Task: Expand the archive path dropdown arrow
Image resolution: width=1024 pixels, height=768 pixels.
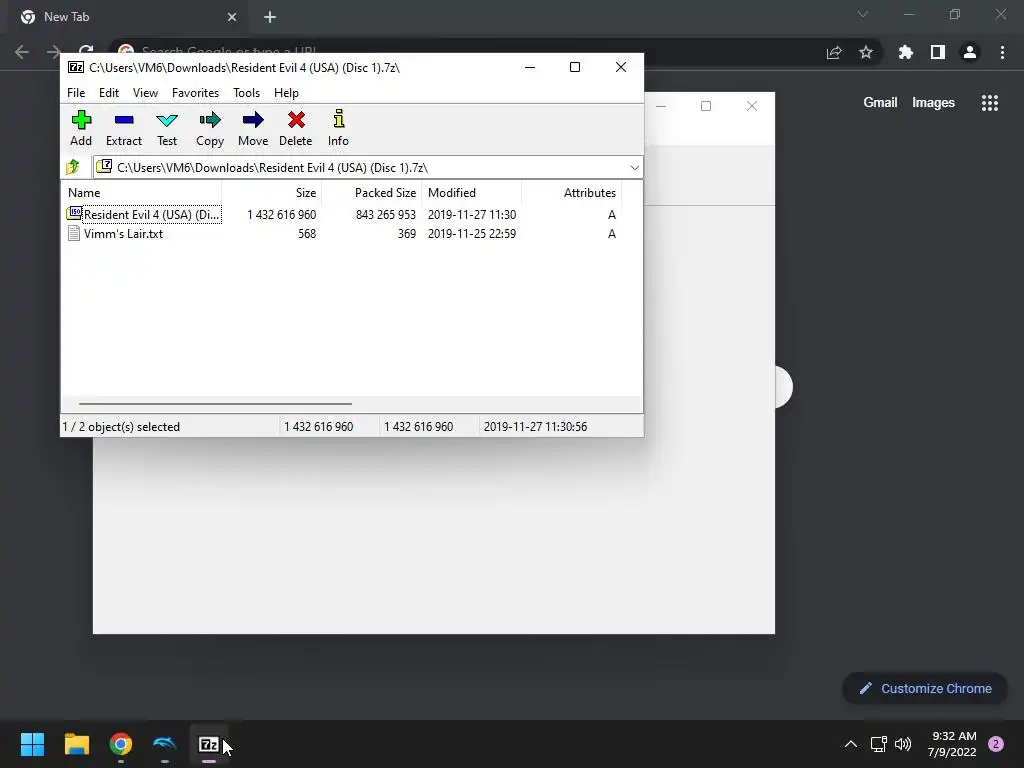Action: [x=634, y=168]
